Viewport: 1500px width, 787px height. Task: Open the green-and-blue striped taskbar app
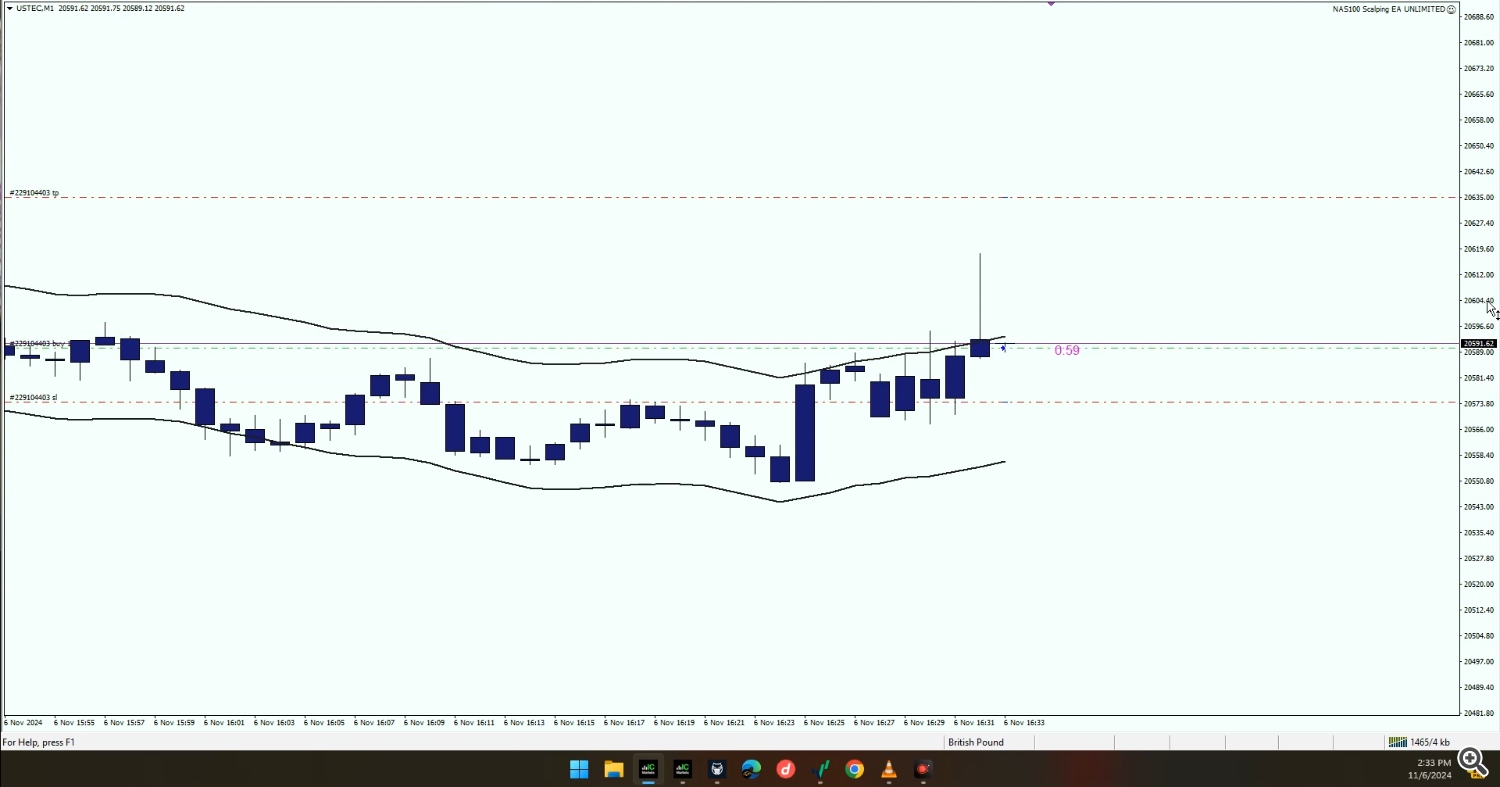(x=820, y=769)
